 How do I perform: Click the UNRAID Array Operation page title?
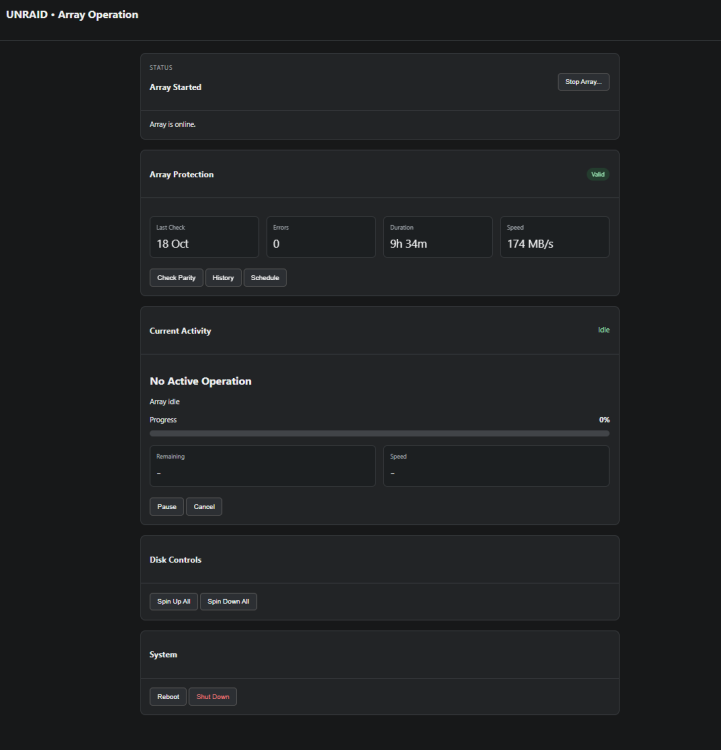[x=72, y=15]
